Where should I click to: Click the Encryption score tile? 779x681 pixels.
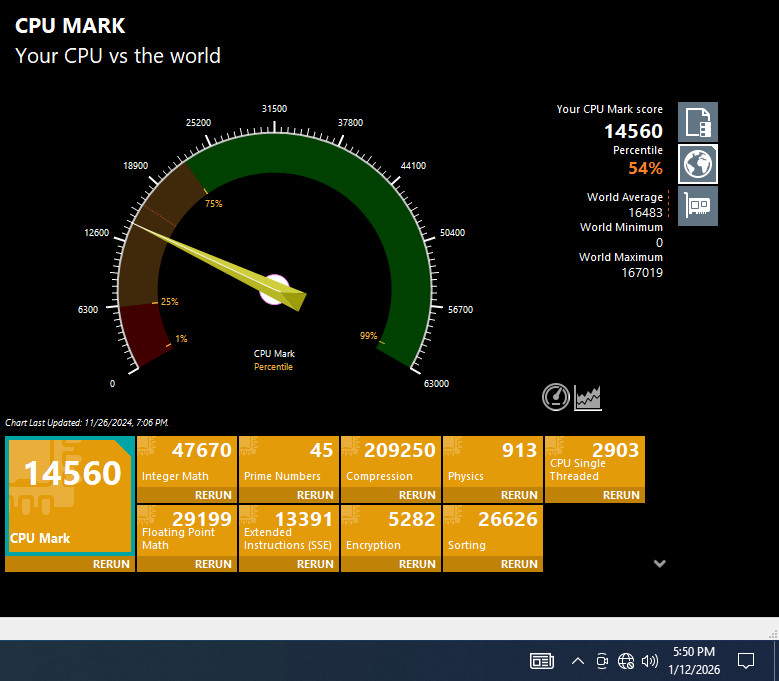(x=391, y=530)
